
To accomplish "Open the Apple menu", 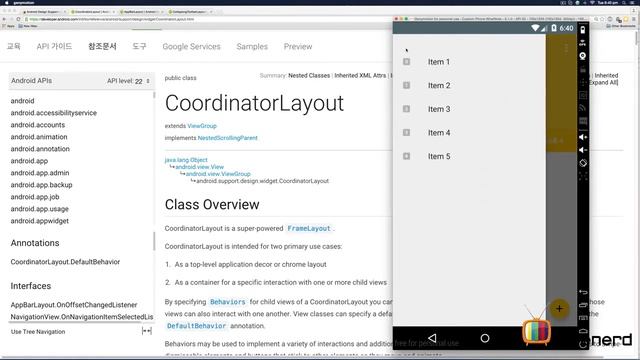I will pos(7,2).
